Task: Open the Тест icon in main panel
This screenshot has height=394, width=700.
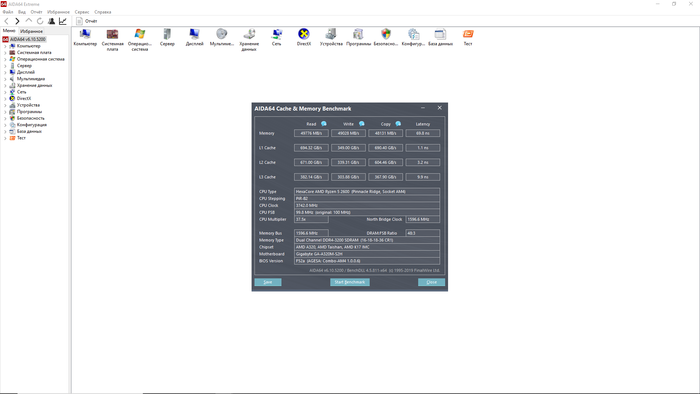Action: pyautogui.click(x=468, y=34)
